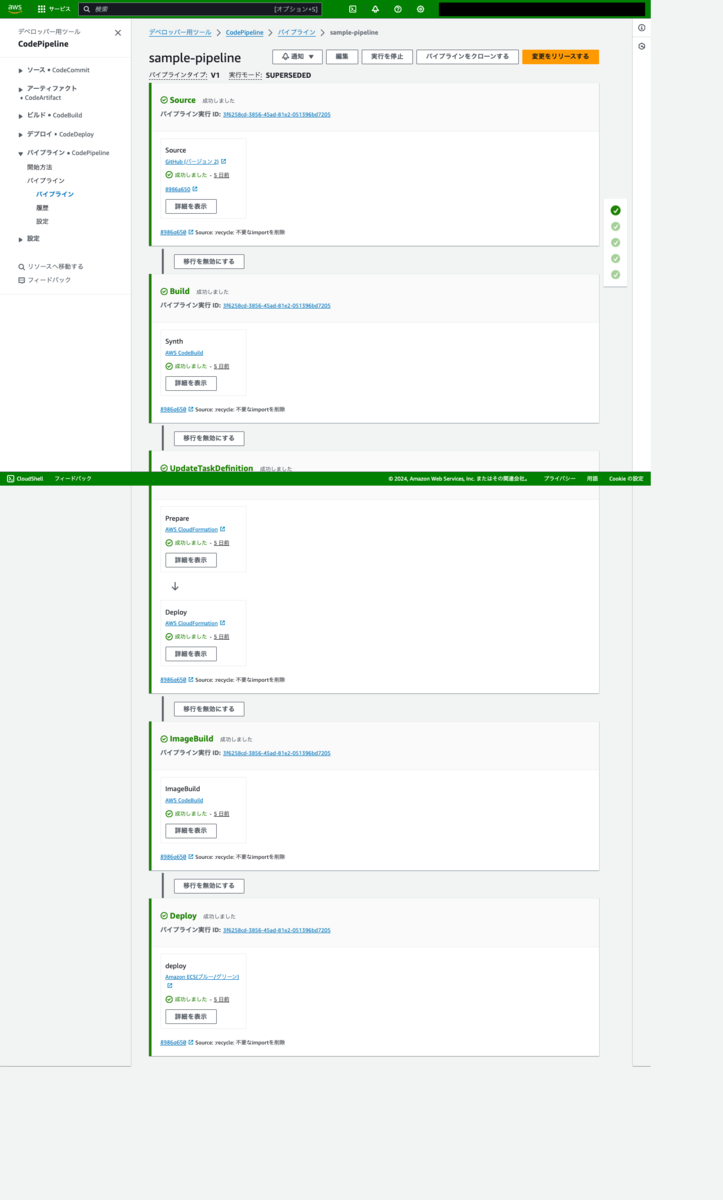This screenshot has width=723, height=1200.
Task: Click リソースへ移動する search in sidebar
Action: click(51, 267)
